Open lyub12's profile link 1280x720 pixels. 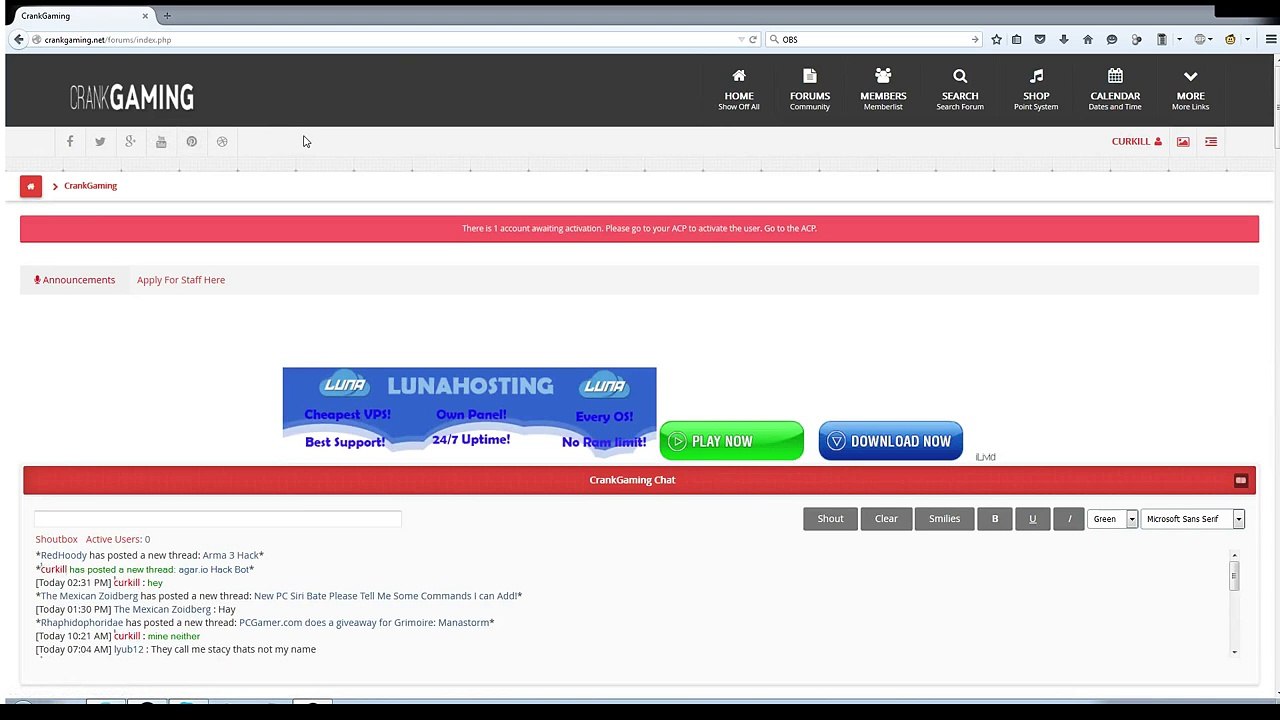(x=129, y=650)
